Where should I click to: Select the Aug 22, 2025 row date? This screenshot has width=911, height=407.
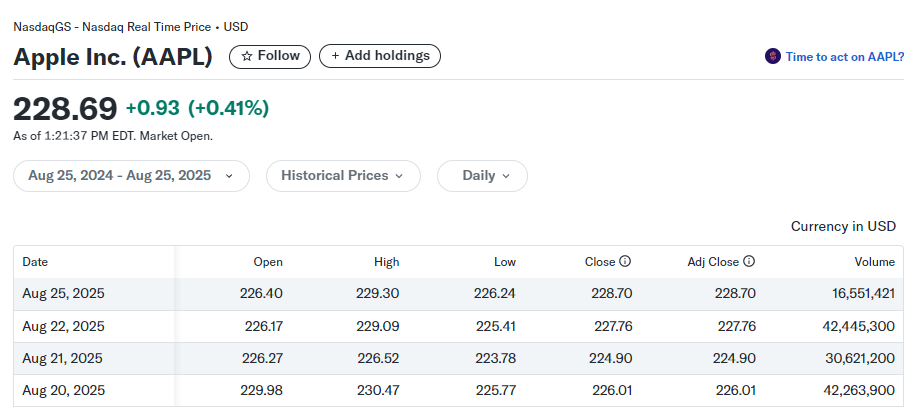coord(63,326)
